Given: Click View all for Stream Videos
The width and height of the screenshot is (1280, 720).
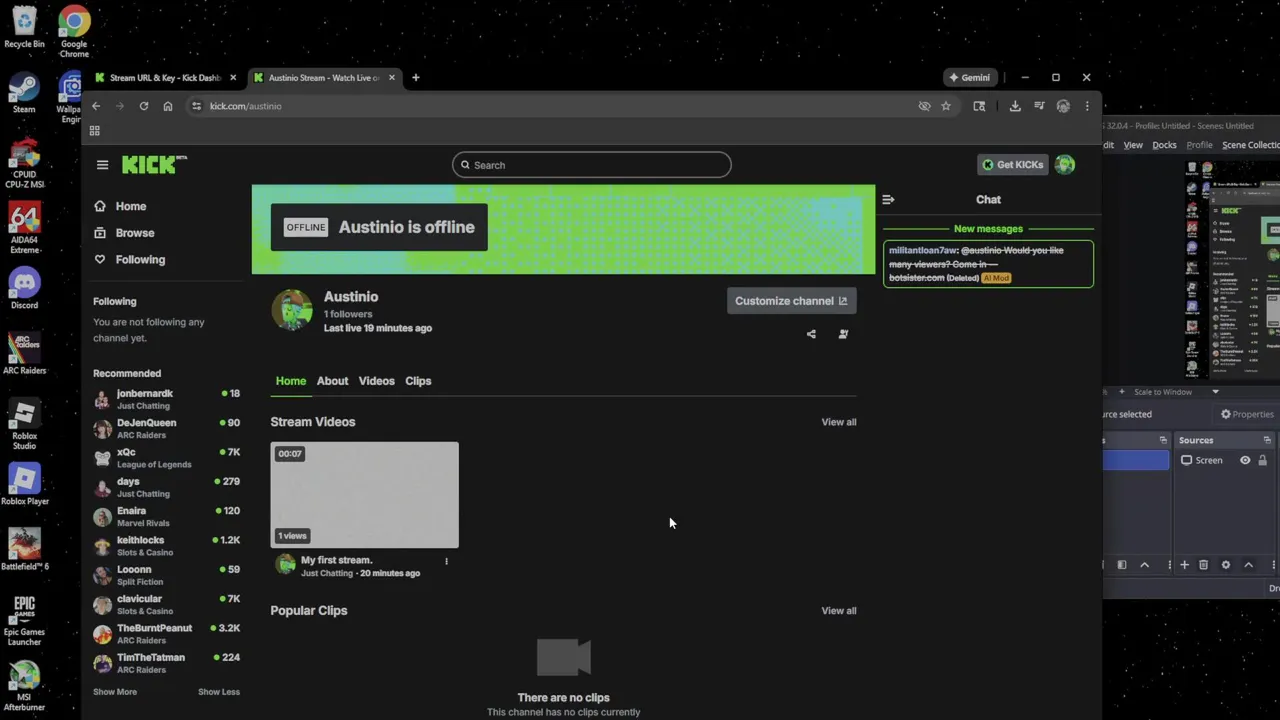Looking at the screenshot, I should (839, 422).
